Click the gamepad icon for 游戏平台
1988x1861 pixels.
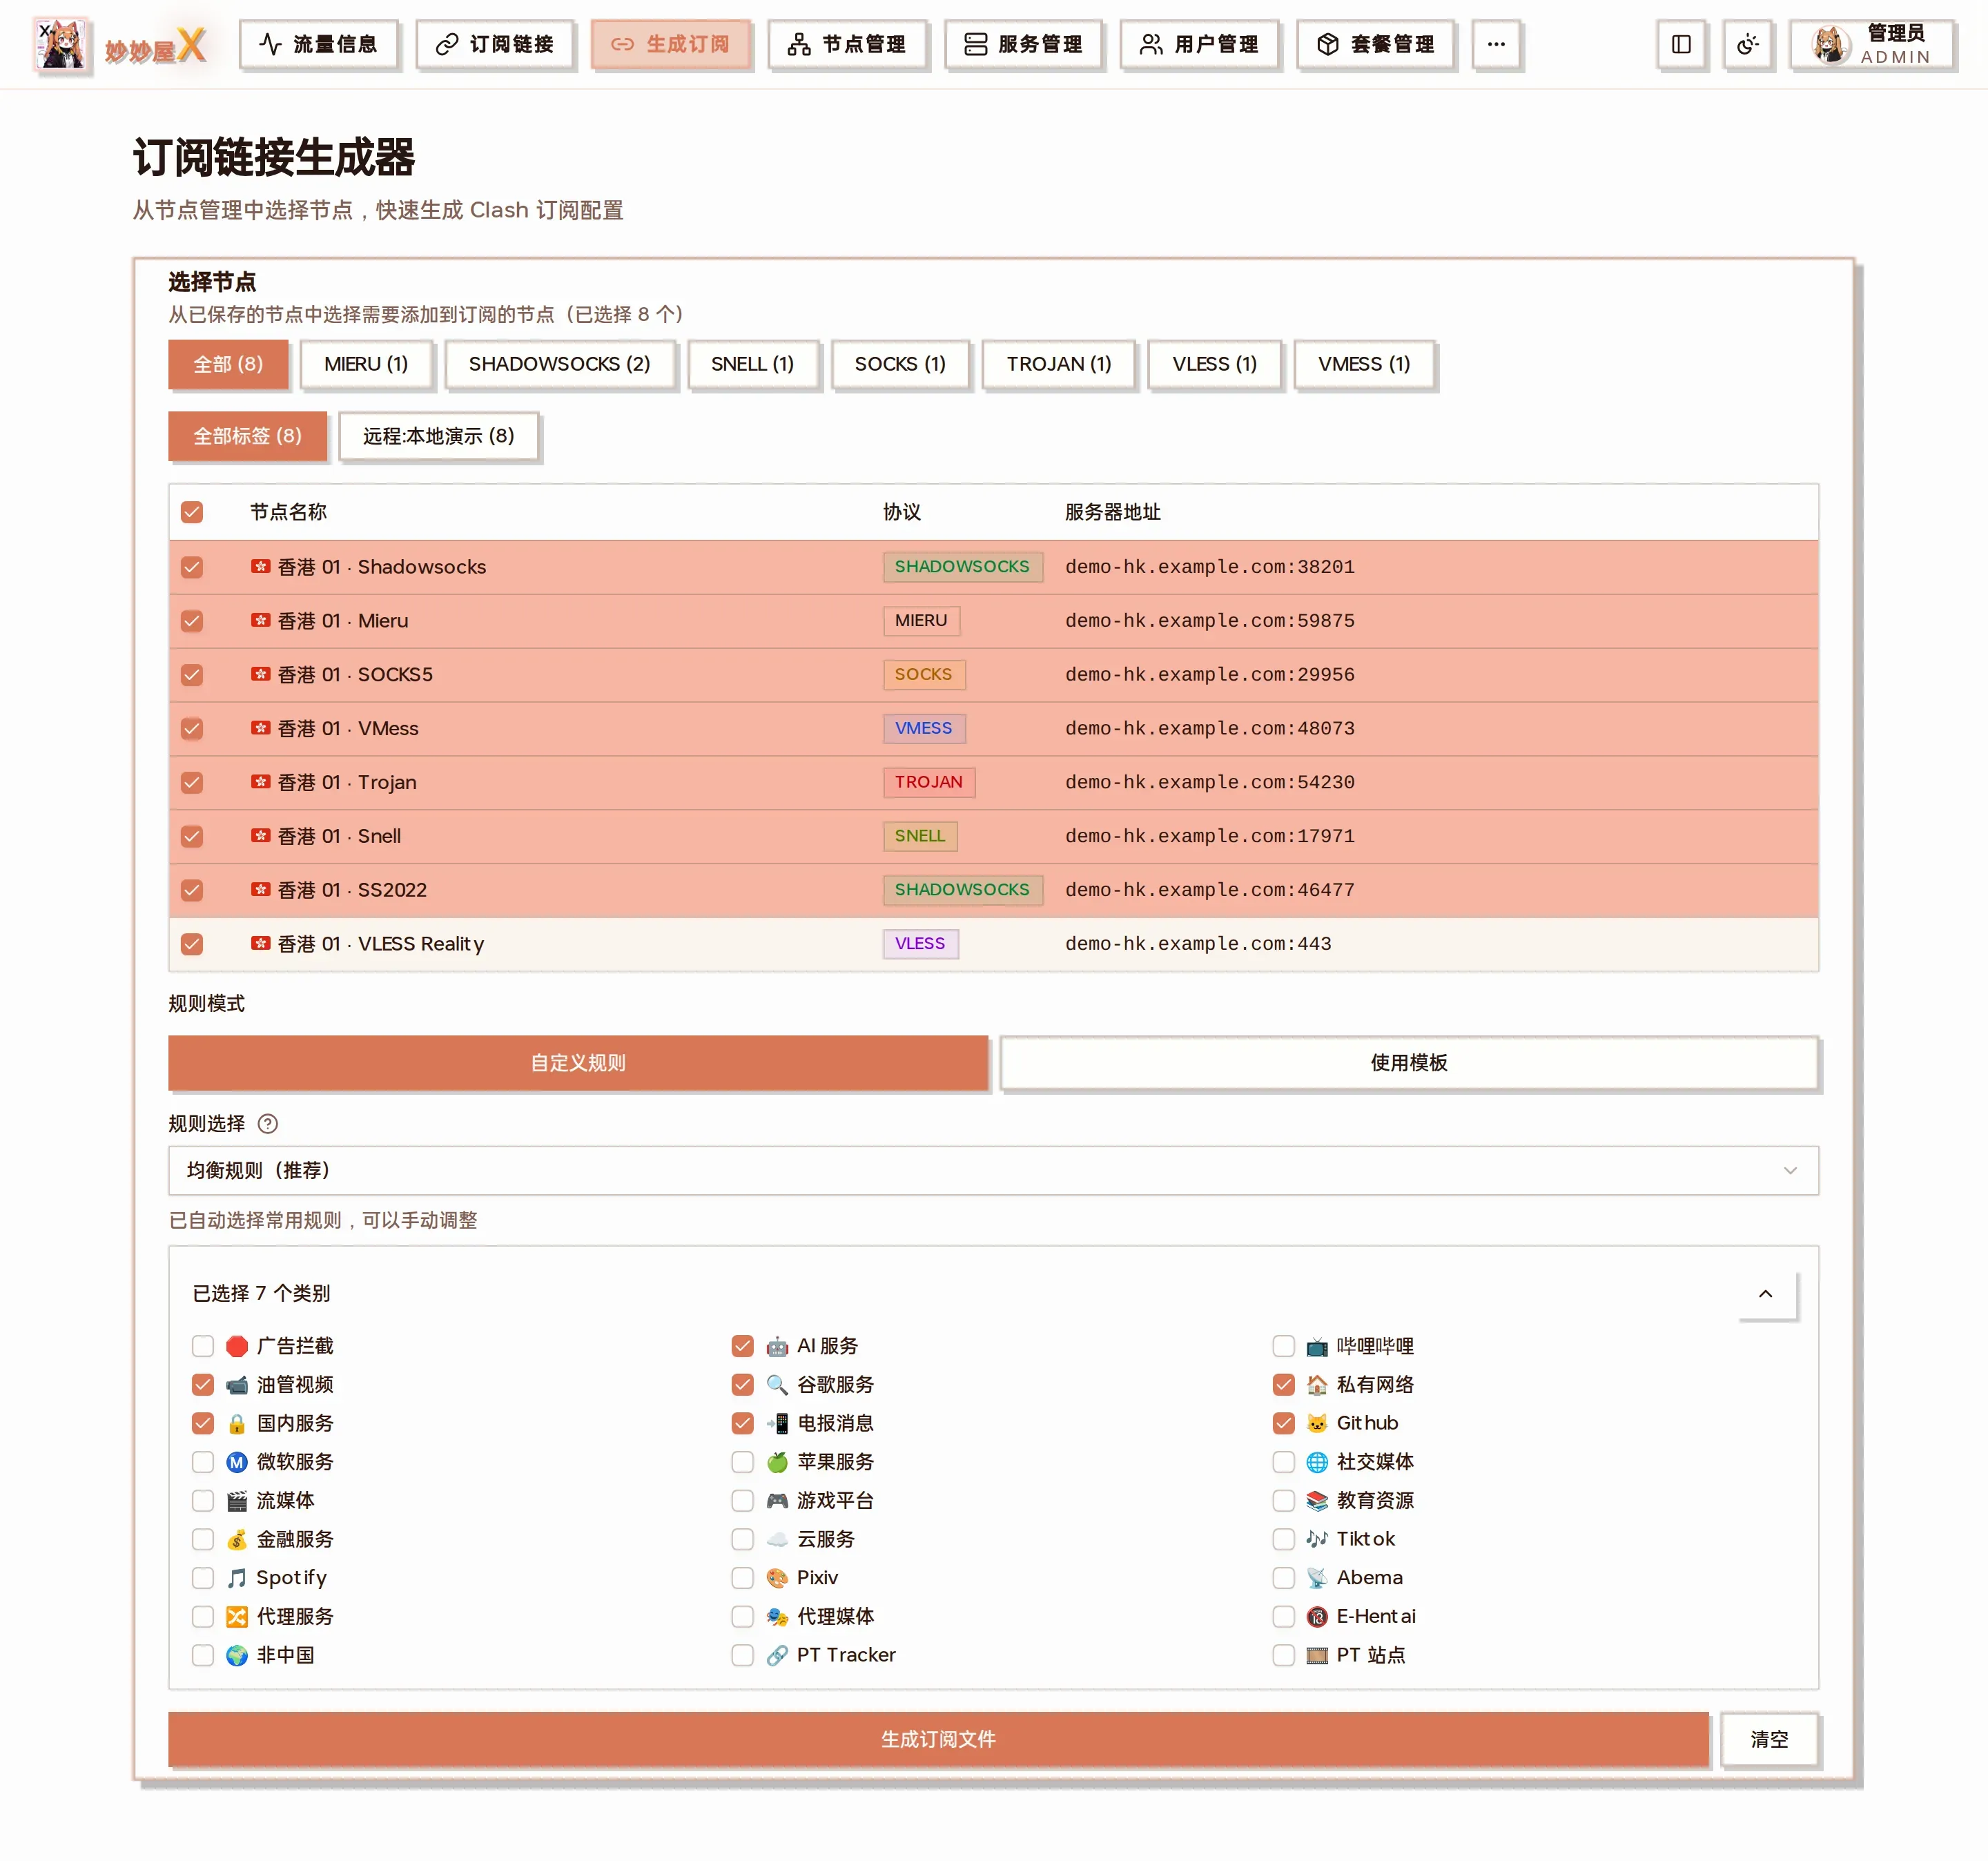click(777, 1500)
